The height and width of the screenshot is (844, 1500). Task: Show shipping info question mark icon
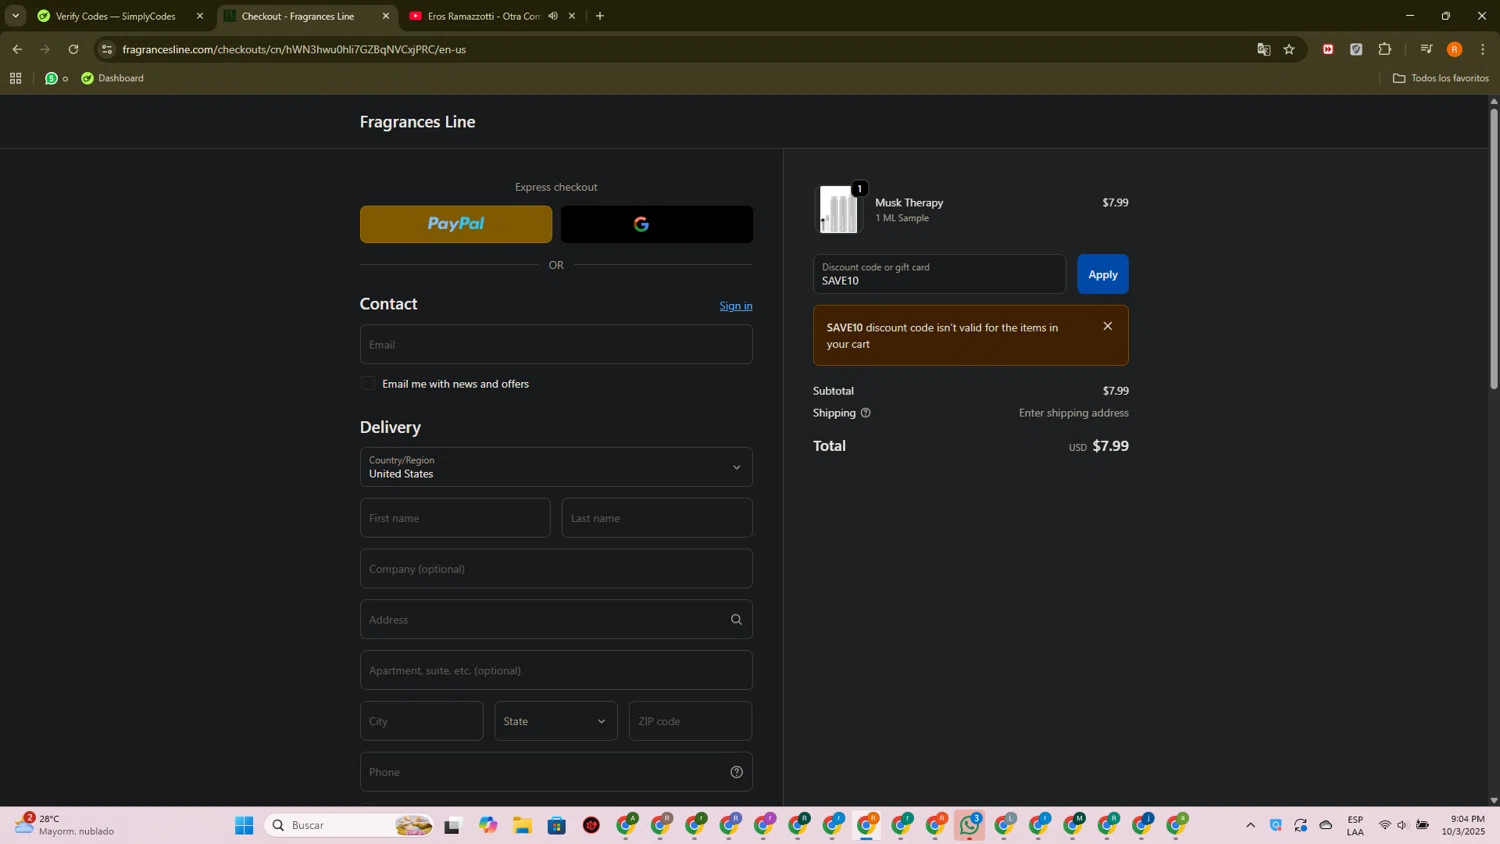point(866,413)
